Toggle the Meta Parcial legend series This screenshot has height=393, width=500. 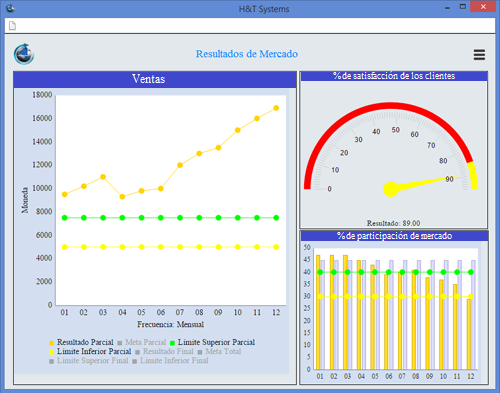pos(142,342)
